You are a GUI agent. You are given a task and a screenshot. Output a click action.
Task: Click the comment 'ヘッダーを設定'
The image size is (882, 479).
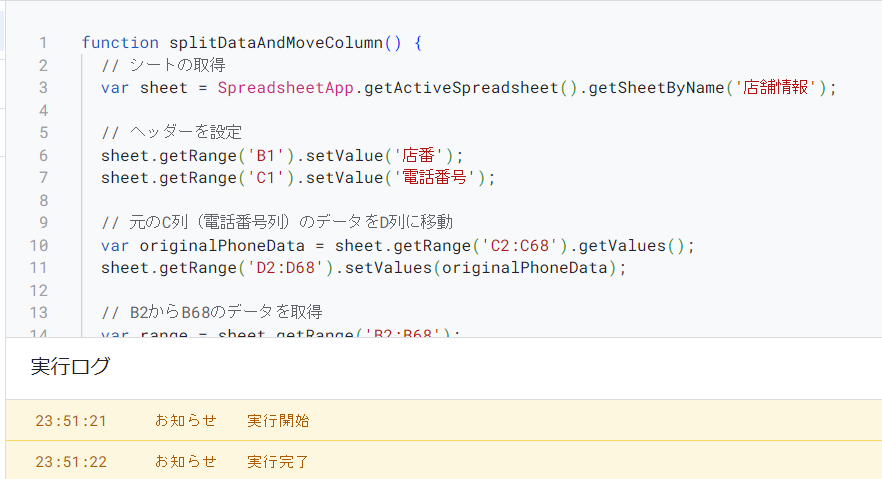click(x=186, y=133)
